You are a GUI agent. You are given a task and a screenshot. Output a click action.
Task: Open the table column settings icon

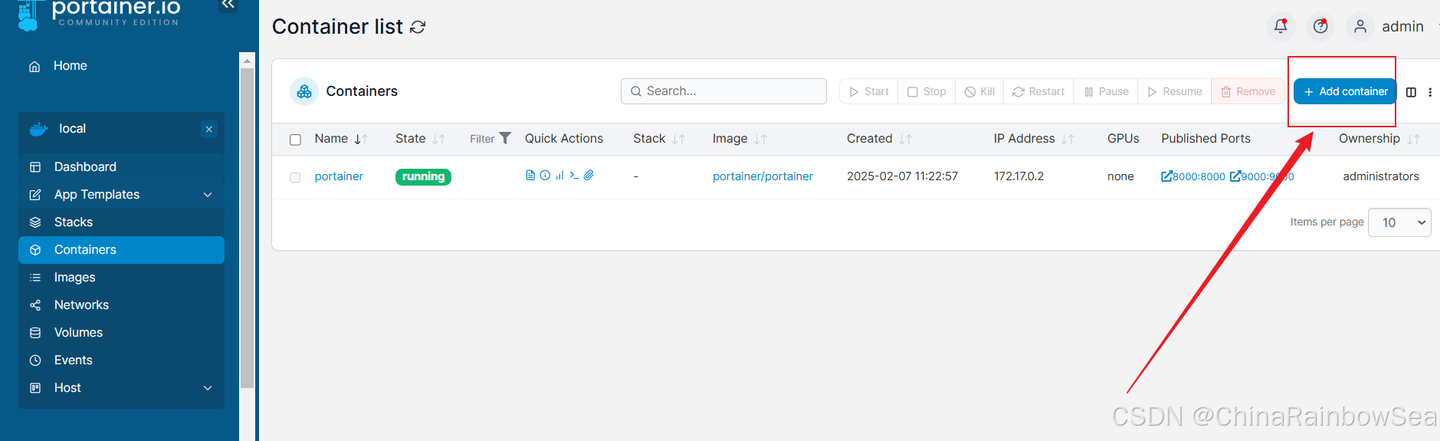[x=1411, y=92]
